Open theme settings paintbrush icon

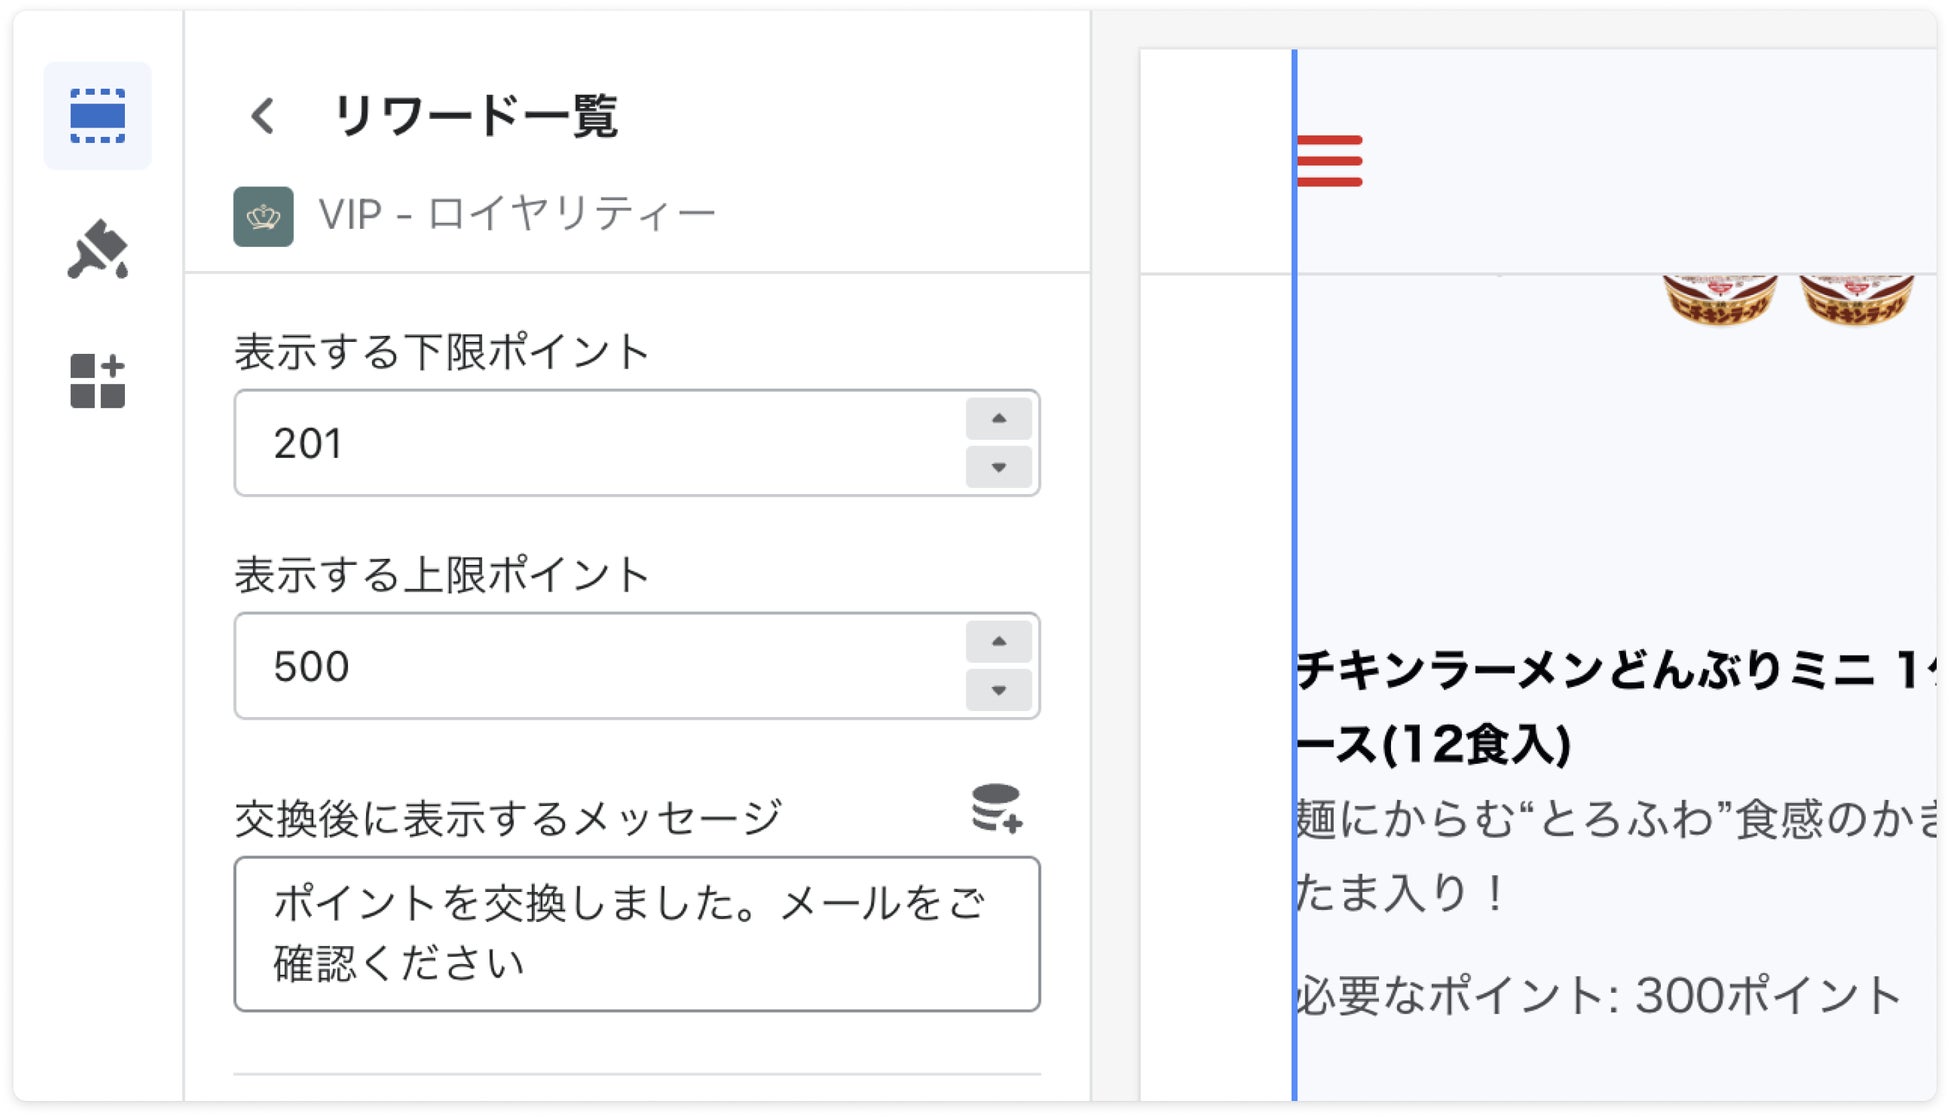(97, 249)
